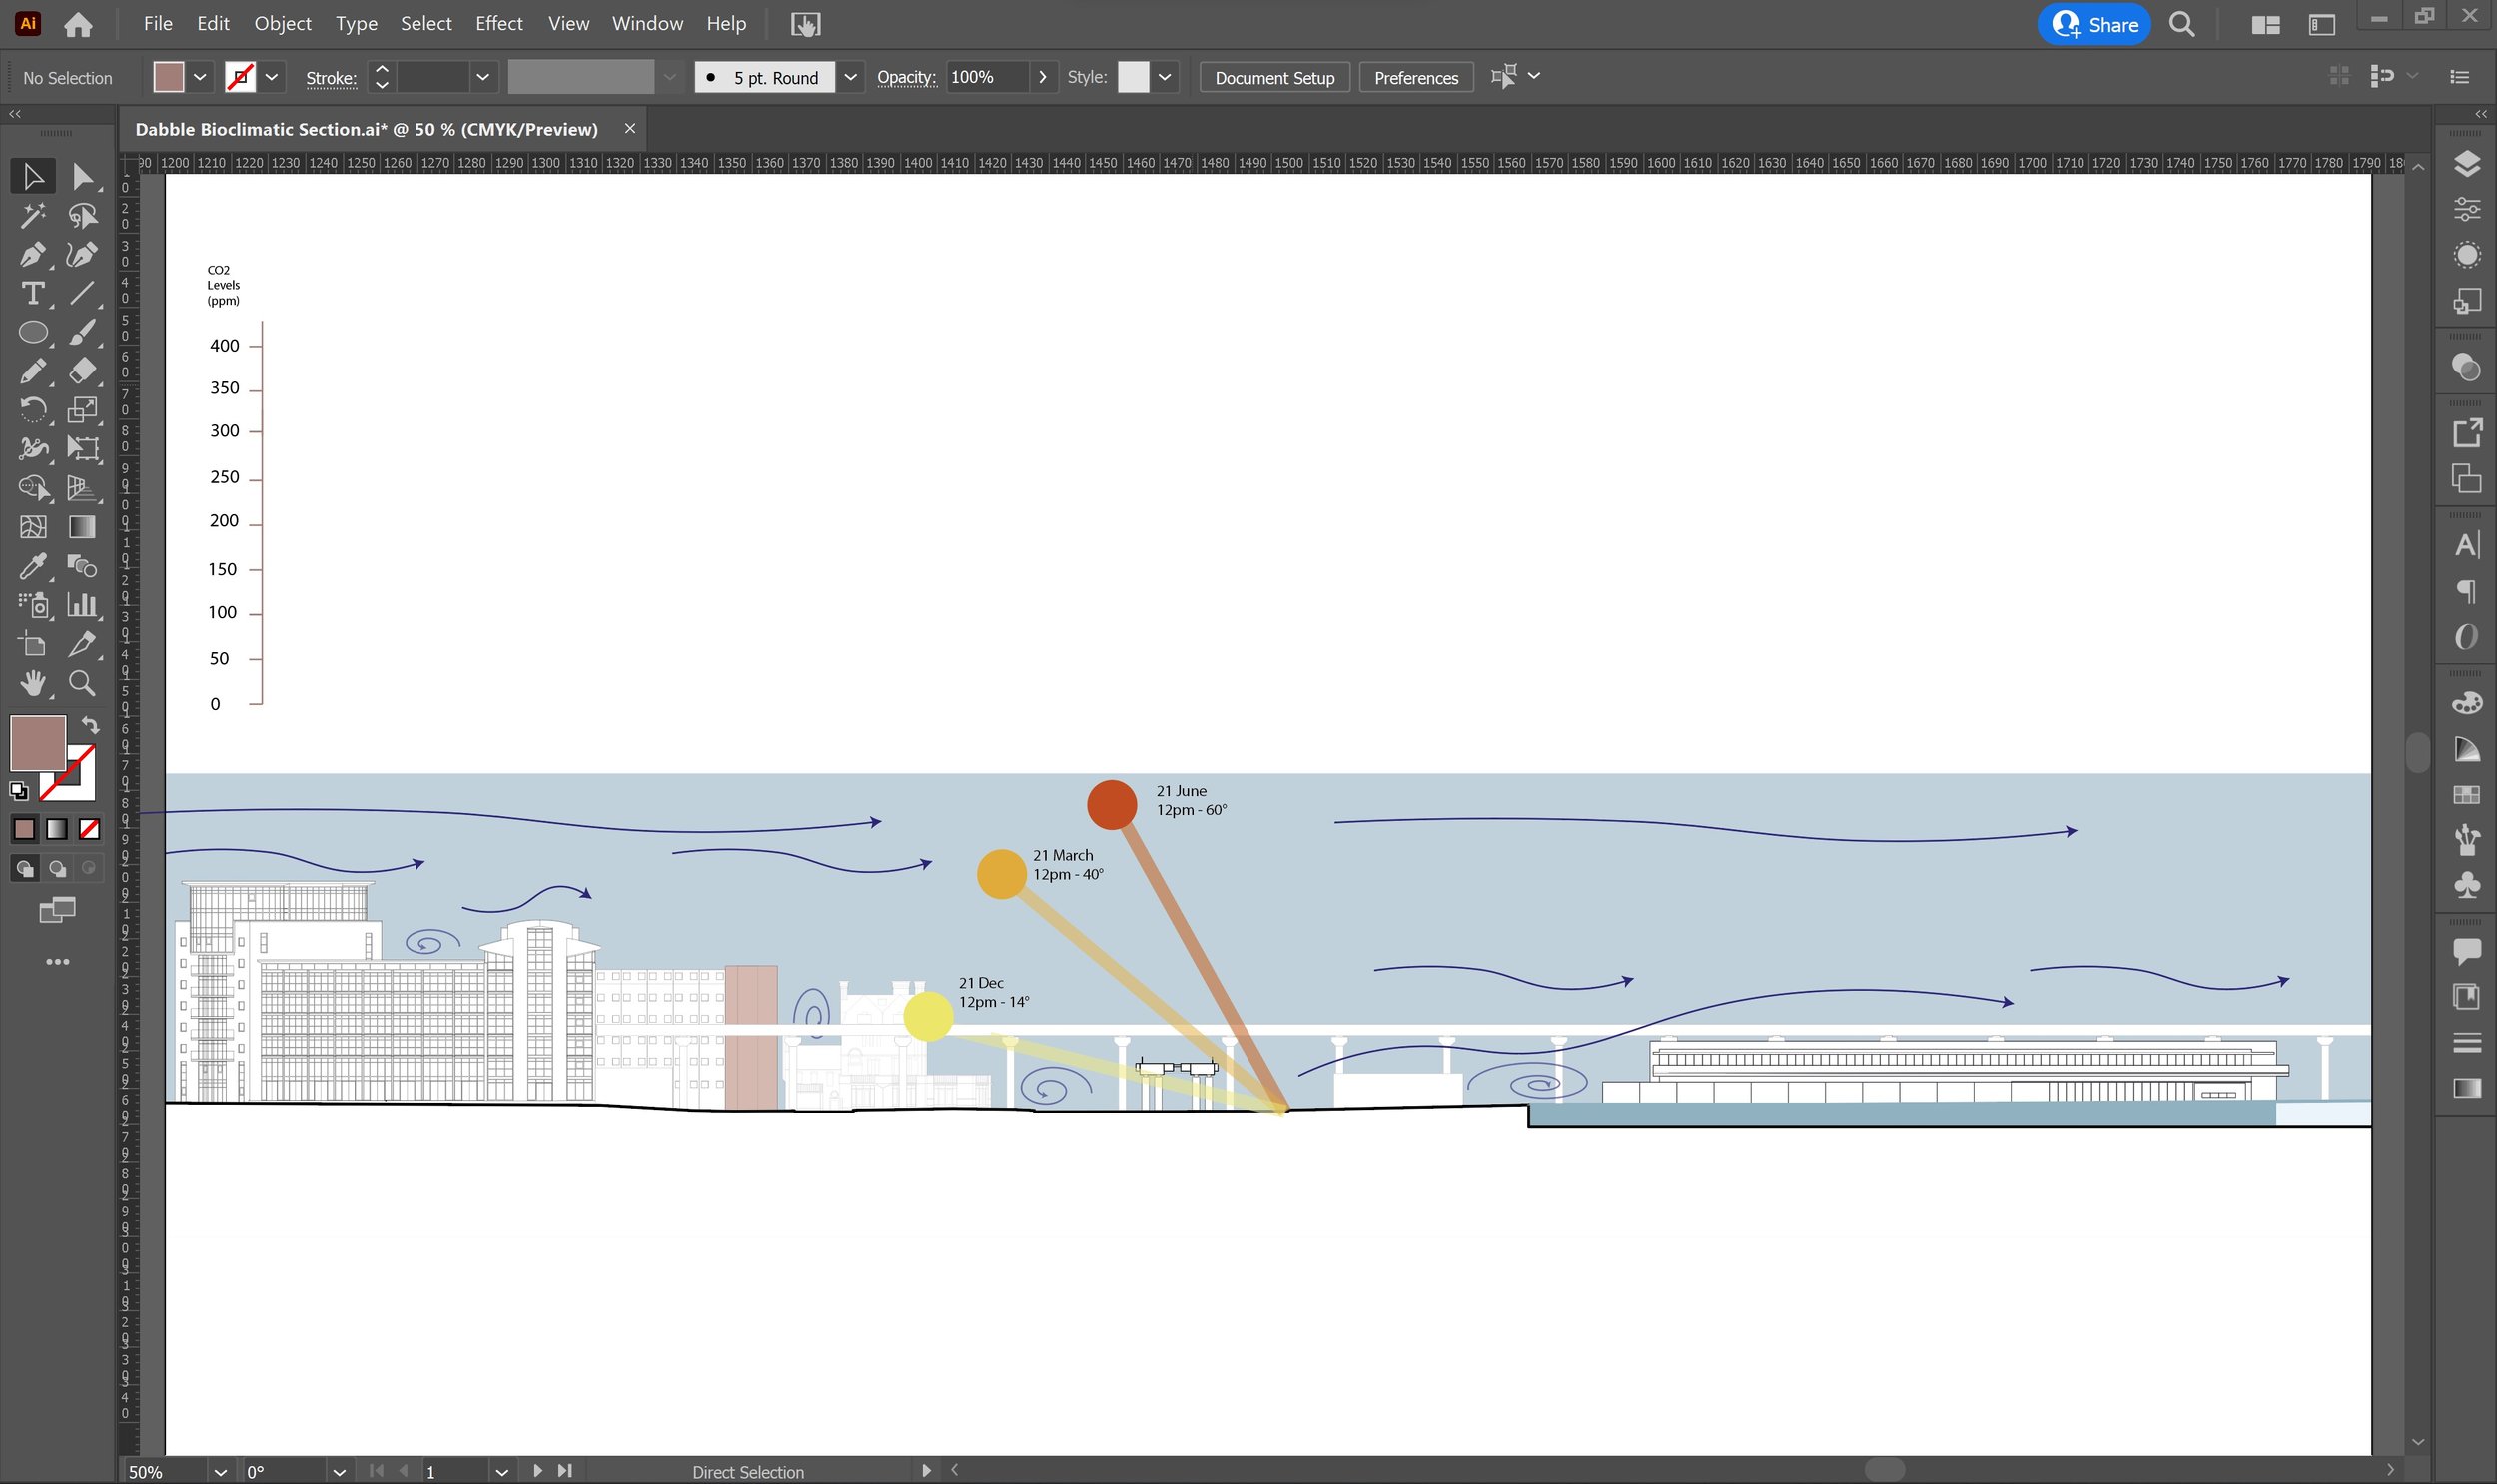Select the Blend tool
This screenshot has width=2497, height=1484.
pos(82,566)
